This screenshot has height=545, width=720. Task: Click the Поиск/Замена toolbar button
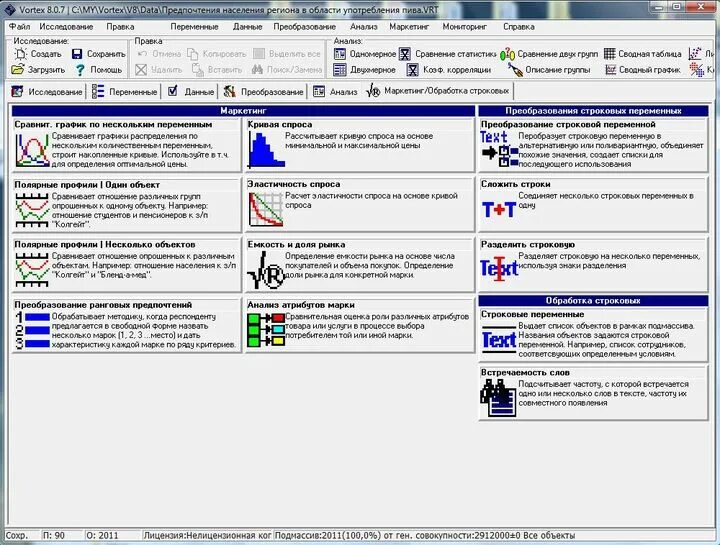(287, 70)
